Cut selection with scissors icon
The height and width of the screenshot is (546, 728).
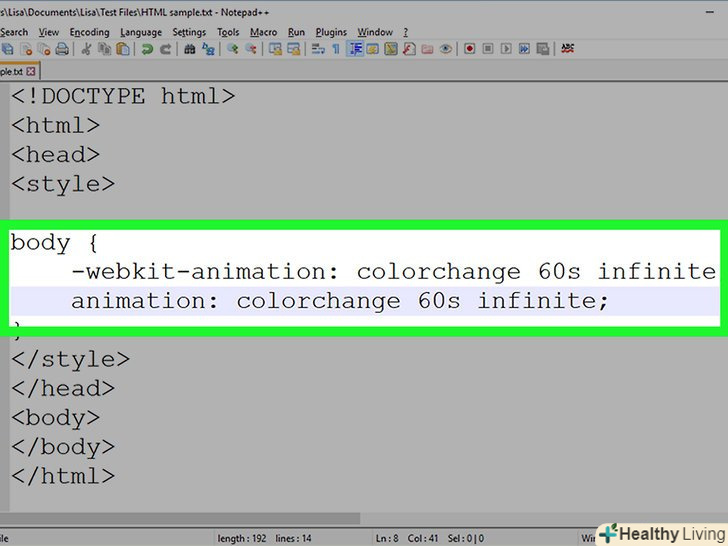click(86, 49)
